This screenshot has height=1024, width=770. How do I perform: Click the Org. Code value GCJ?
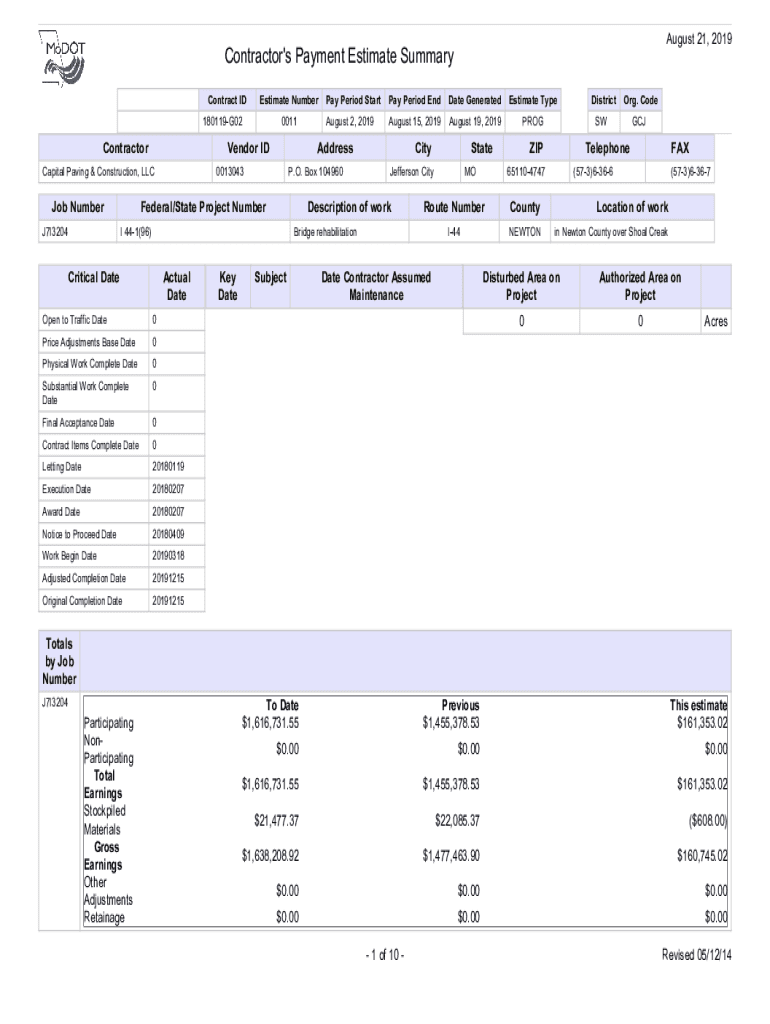638,121
